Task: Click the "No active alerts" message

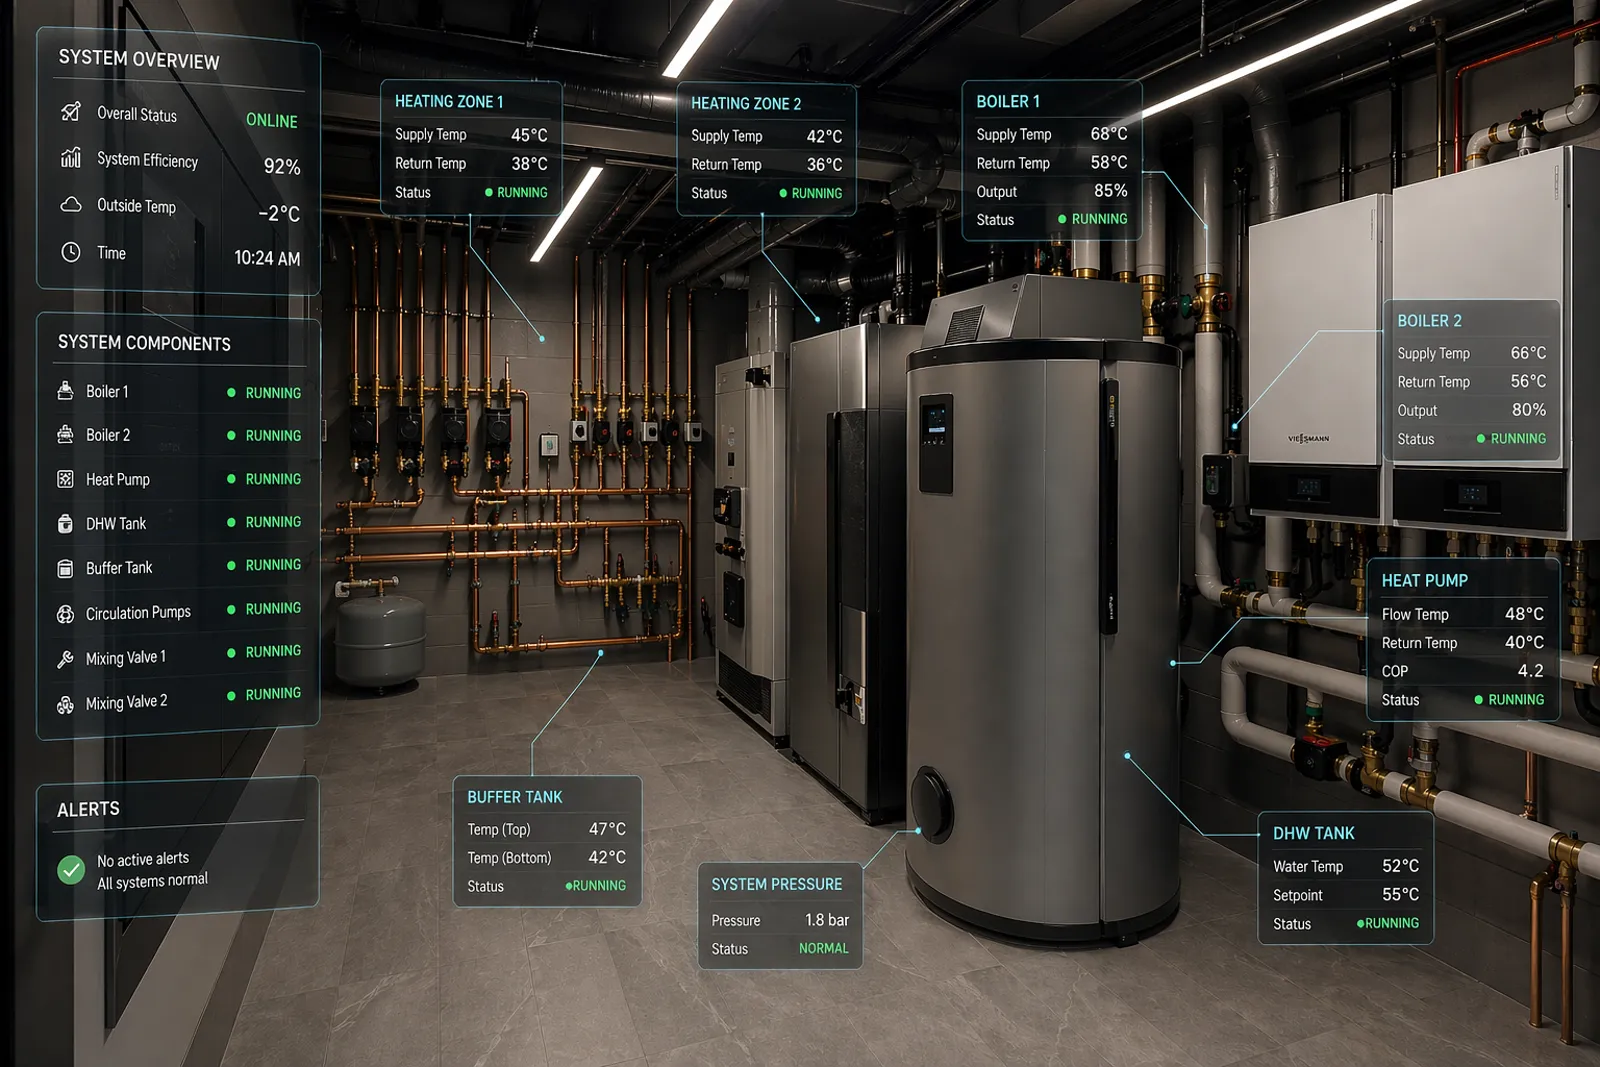Action: (143, 860)
